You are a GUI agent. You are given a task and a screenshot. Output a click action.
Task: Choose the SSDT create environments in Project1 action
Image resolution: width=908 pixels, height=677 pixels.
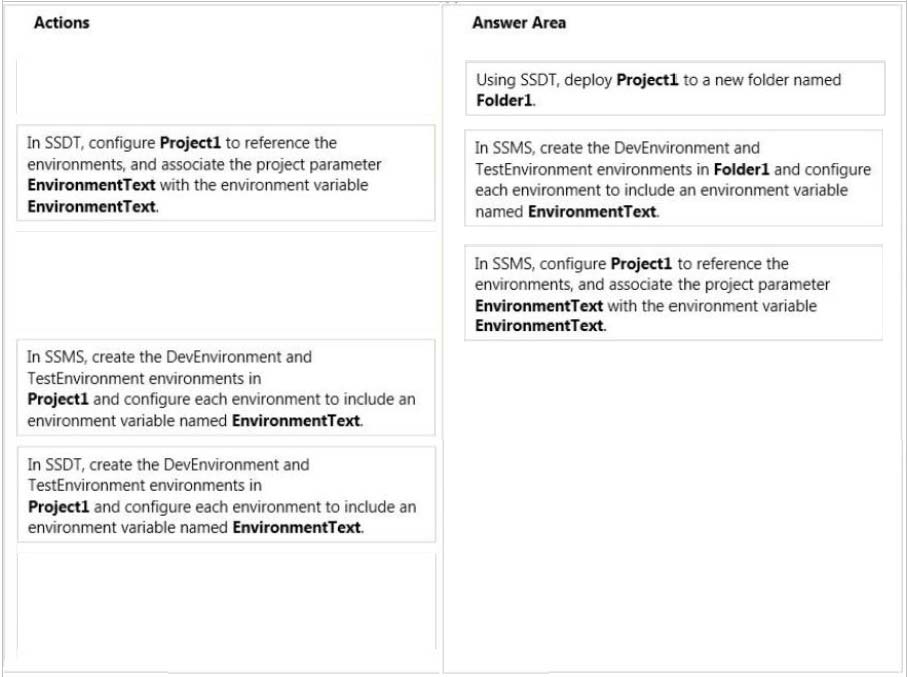pos(226,495)
